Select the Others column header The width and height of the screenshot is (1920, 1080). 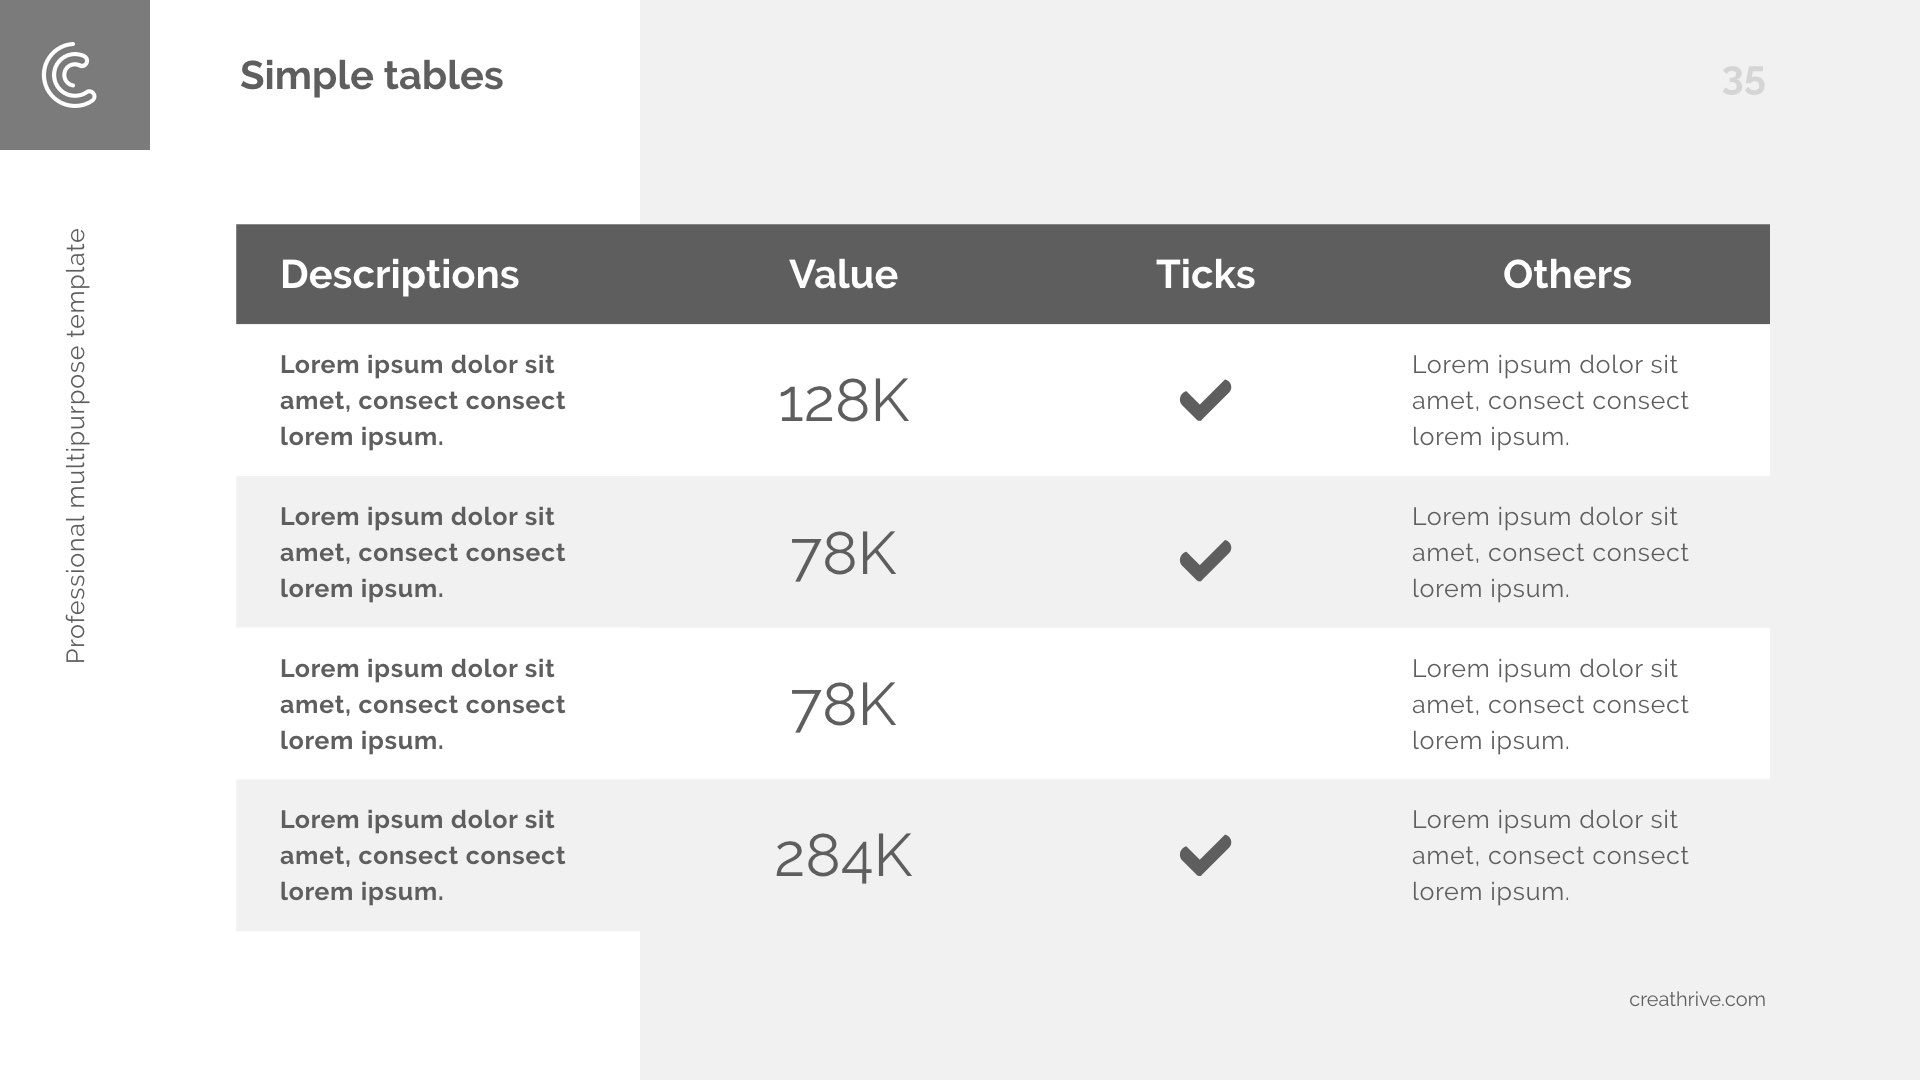(1566, 275)
